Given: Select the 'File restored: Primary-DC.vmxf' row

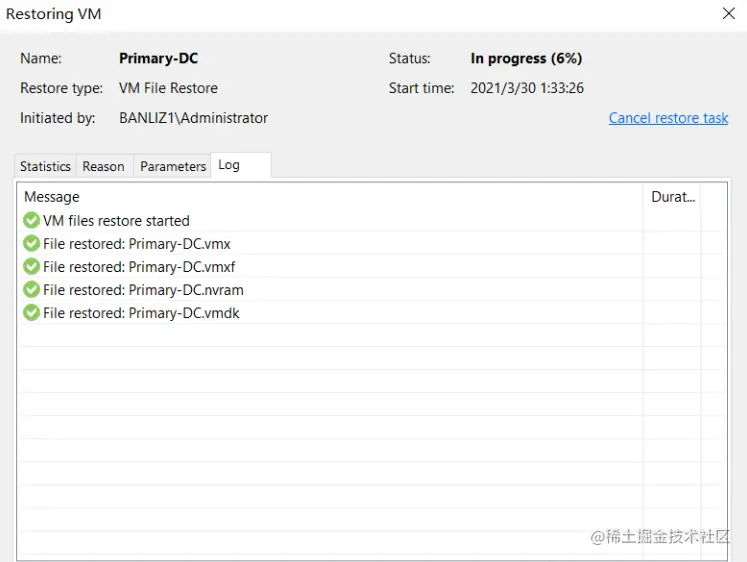Looking at the screenshot, I should coord(372,267).
